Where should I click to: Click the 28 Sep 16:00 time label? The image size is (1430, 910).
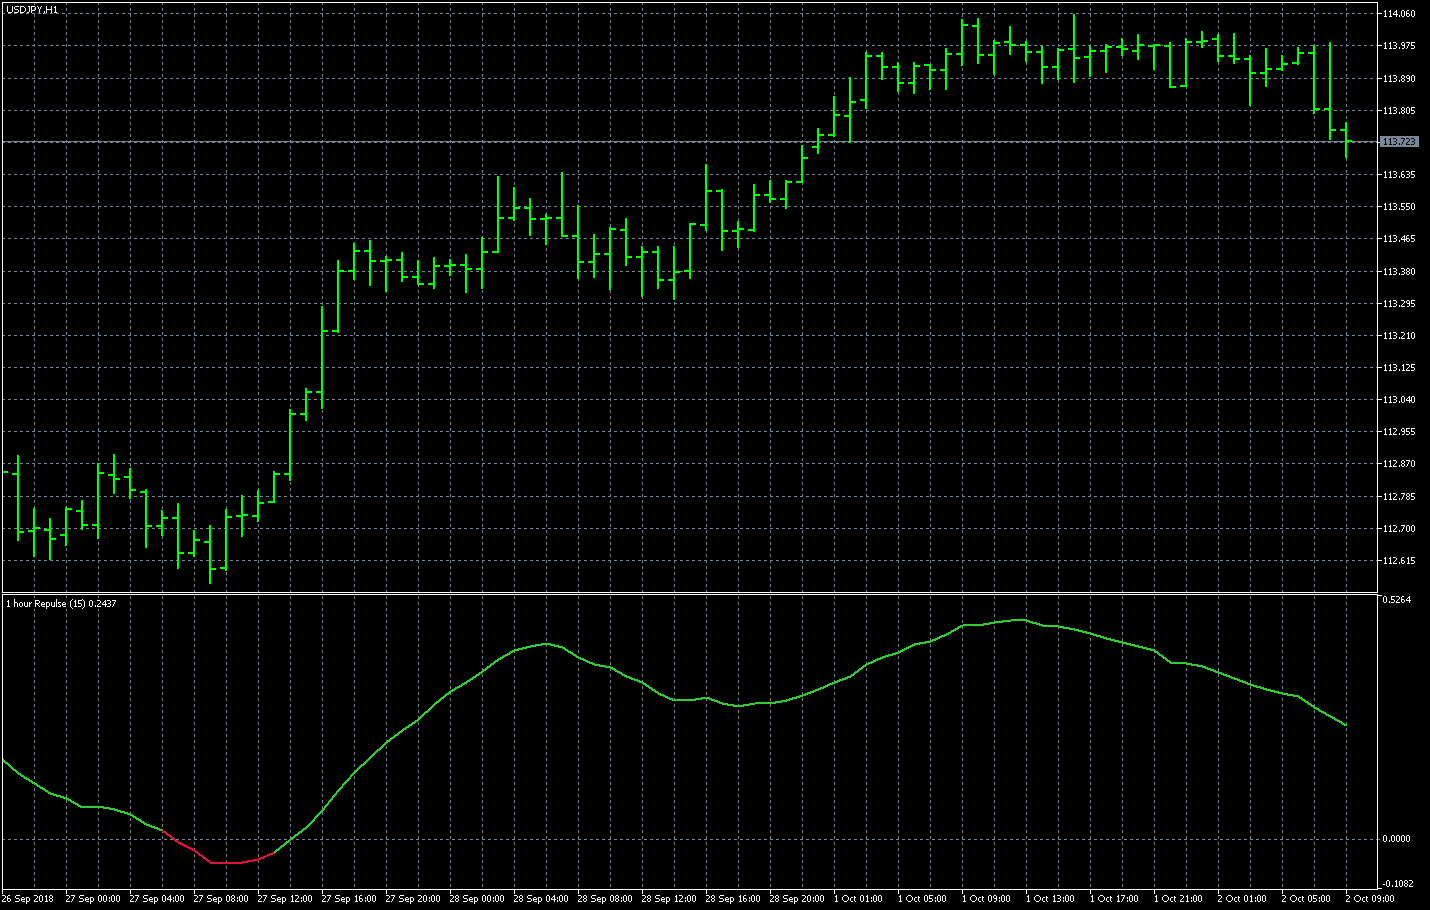[733, 899]
